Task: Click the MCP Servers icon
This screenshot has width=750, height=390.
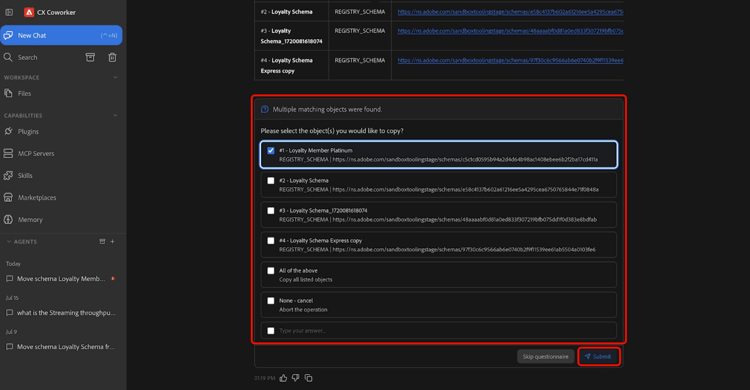Action: point(8,154)
